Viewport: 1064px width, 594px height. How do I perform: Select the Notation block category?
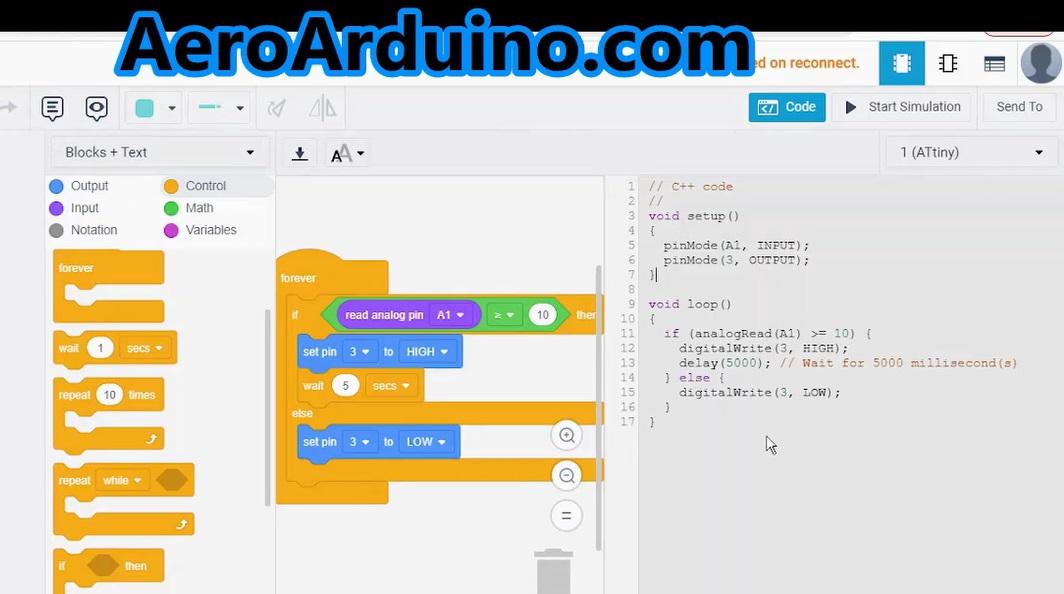(x=83, y=230)
